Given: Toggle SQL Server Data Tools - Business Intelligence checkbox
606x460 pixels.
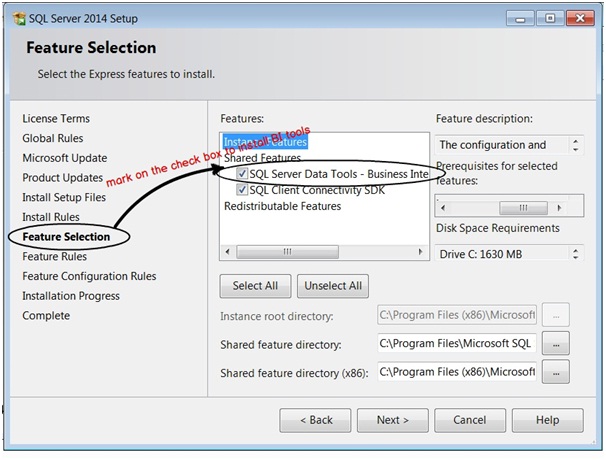Looking at the screenshot, I should coord(242,174).
